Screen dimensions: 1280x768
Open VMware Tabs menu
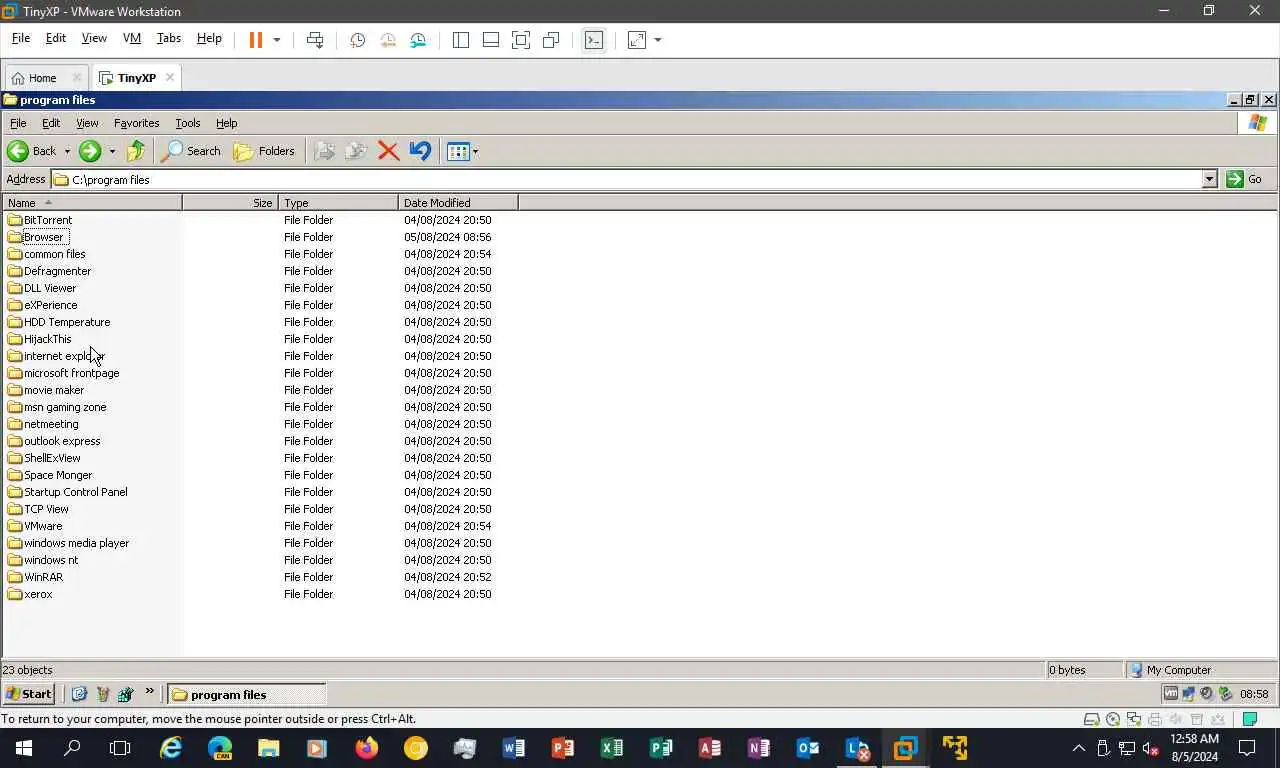pyautogui.click(x=169, y=38)
